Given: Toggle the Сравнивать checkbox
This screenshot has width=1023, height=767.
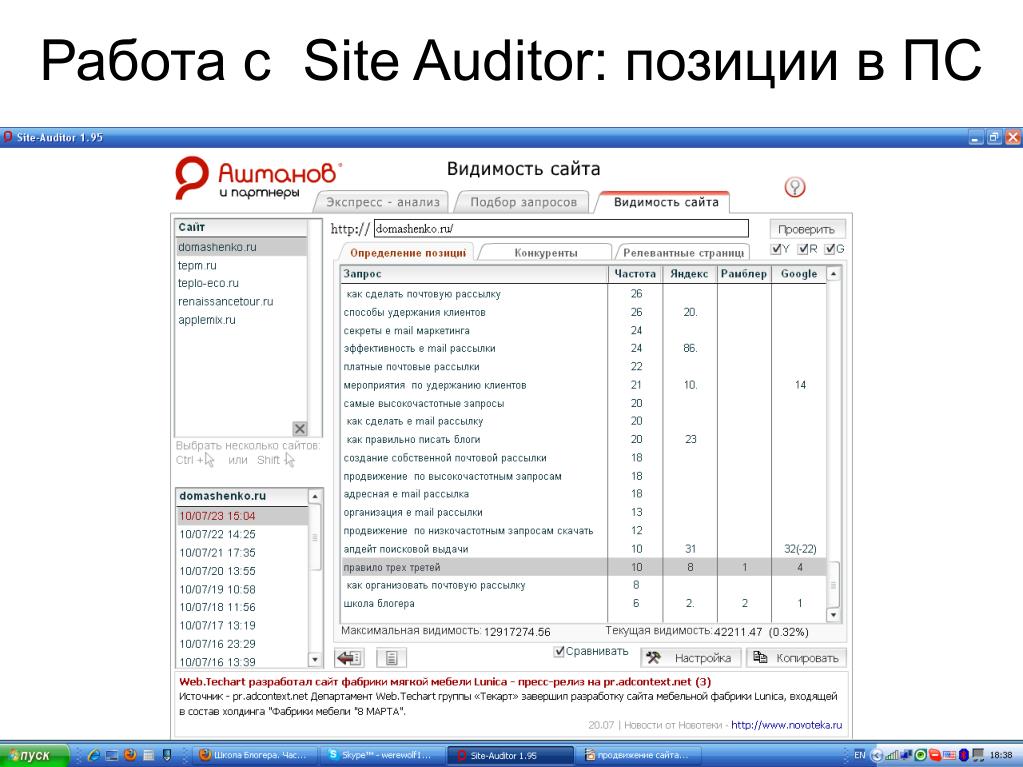Looking at the screenshot, I should [x=558, y=651].
